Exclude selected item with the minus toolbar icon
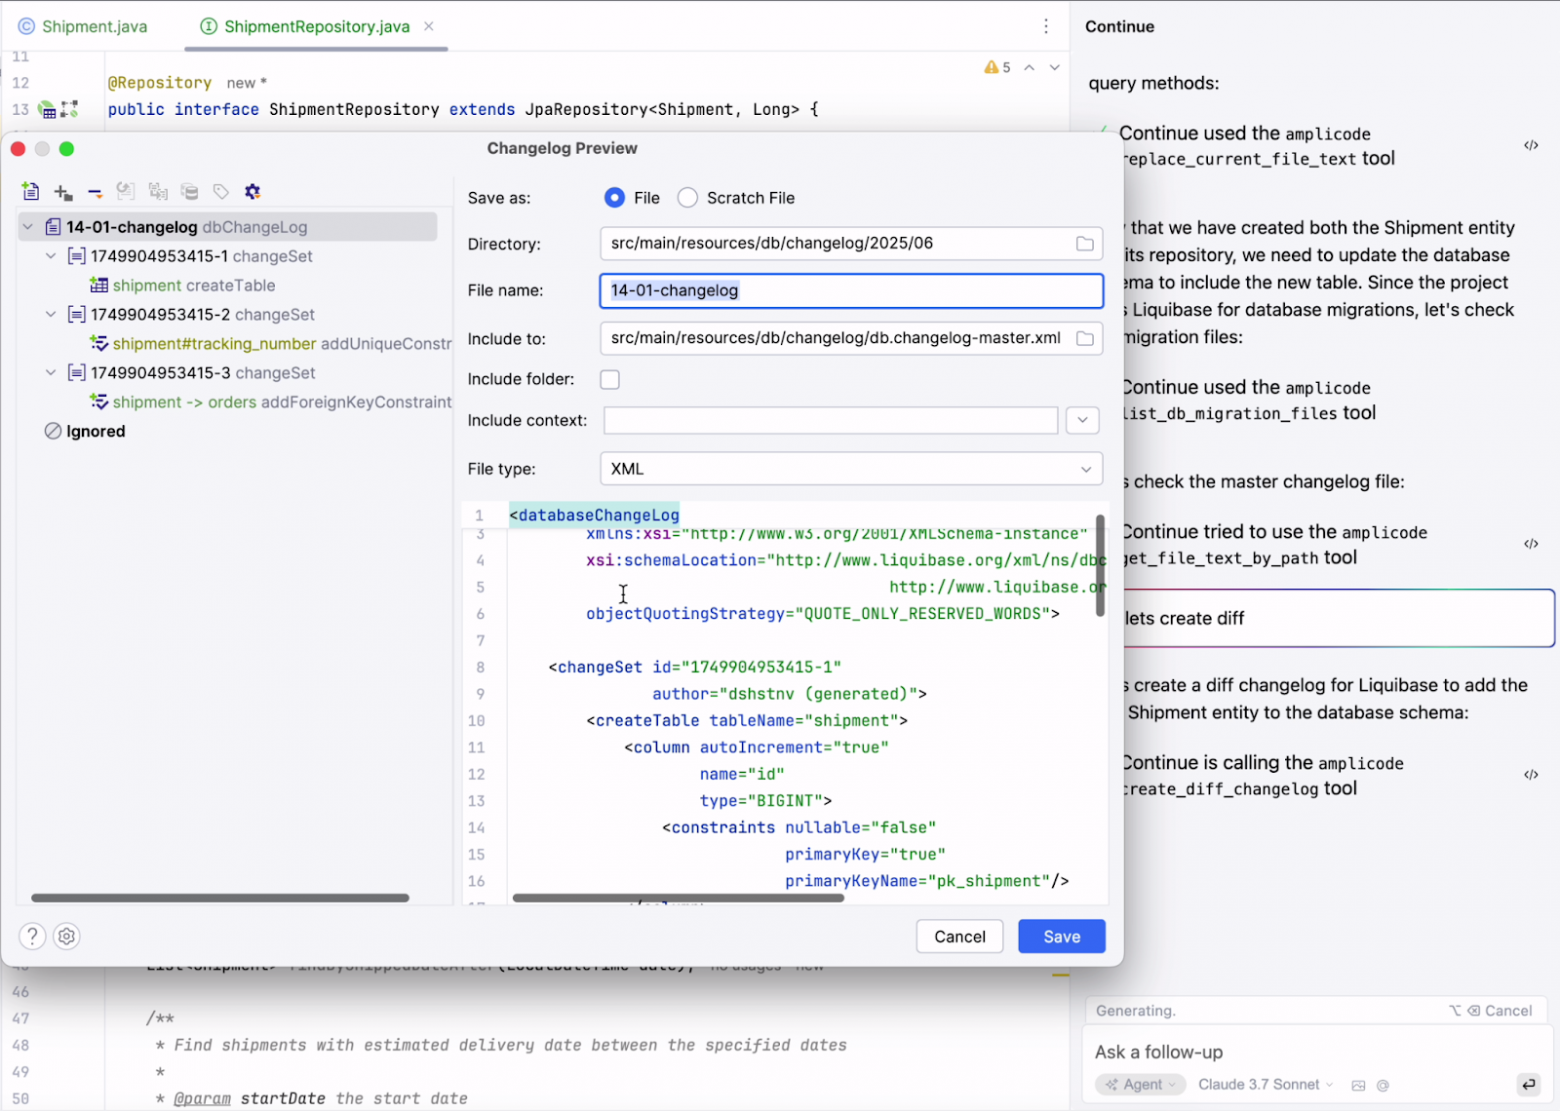The height and width of the screenshot is (1111, 1560). point(95,191)
